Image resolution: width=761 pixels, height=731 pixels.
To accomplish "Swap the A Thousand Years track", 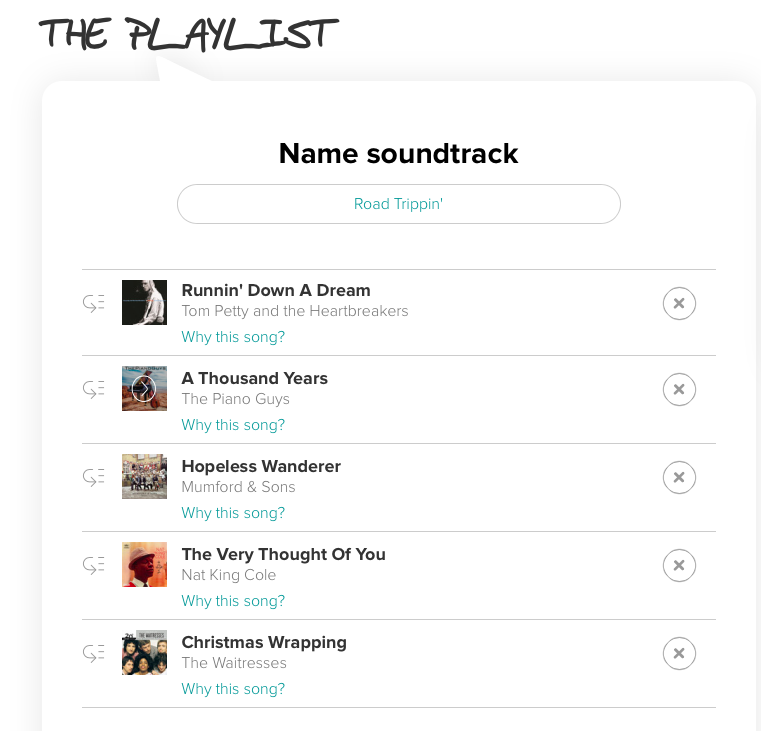I will tap(94, 390).
